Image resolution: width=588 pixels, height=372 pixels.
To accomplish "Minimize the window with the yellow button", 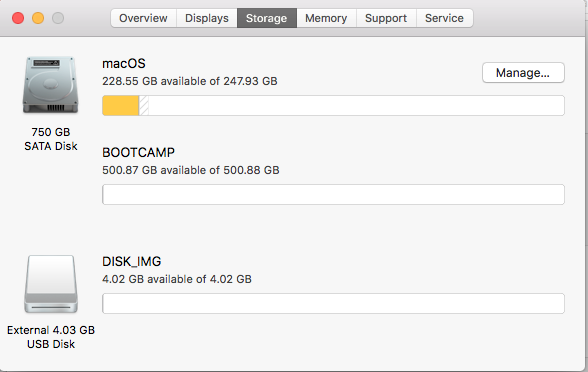I will 38,18.
